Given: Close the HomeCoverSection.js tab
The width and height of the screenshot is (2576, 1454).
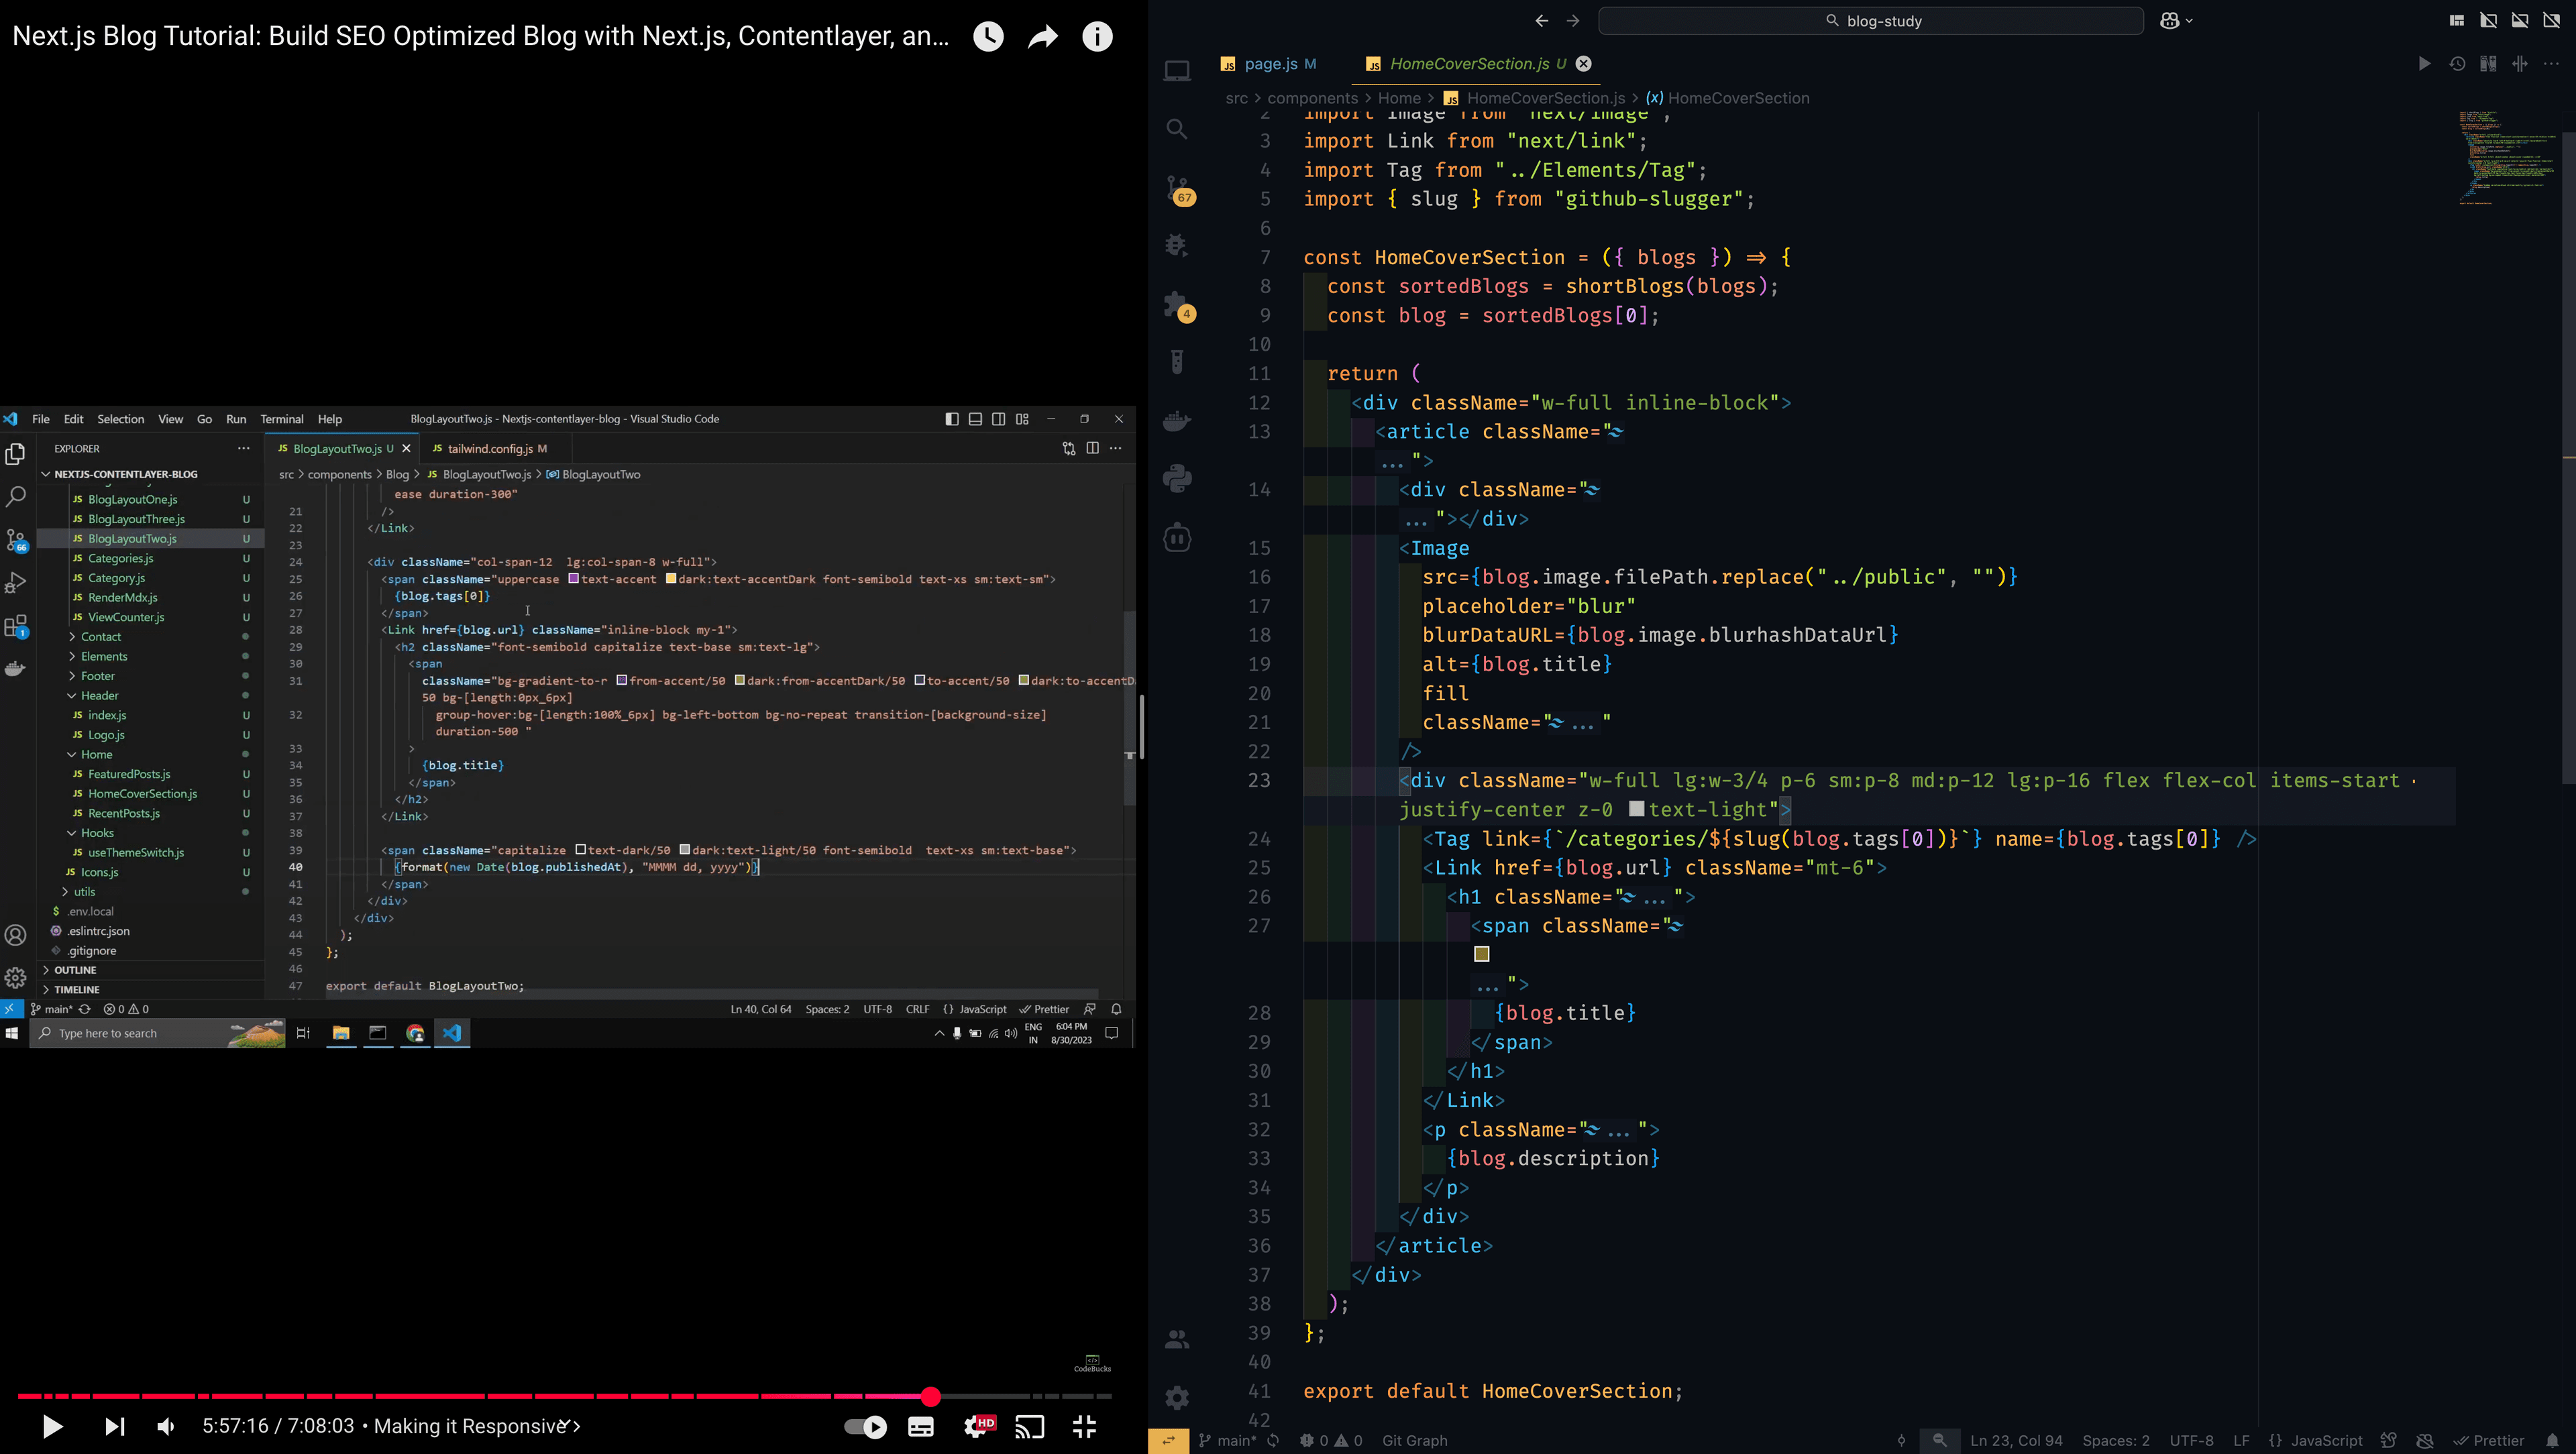Looking at the screenshot, I should (x=1583, y=64).
